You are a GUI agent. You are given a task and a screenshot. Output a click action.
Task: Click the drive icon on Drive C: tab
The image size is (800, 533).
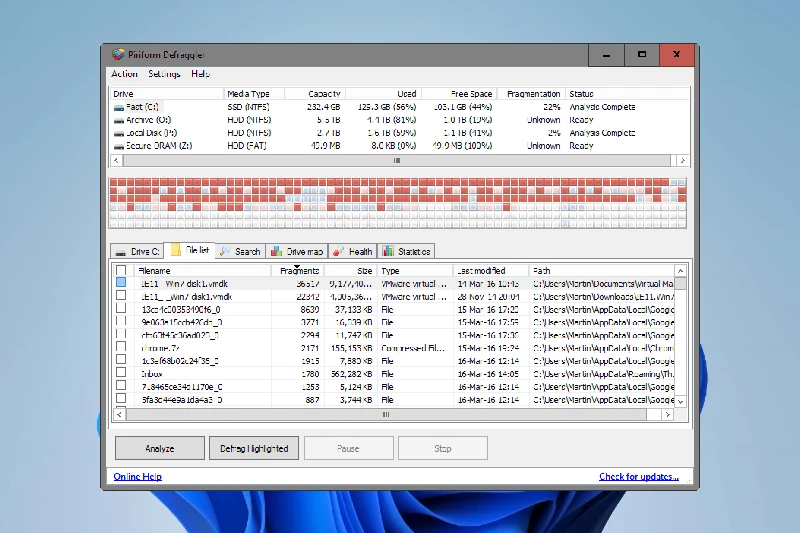point(120,252)
